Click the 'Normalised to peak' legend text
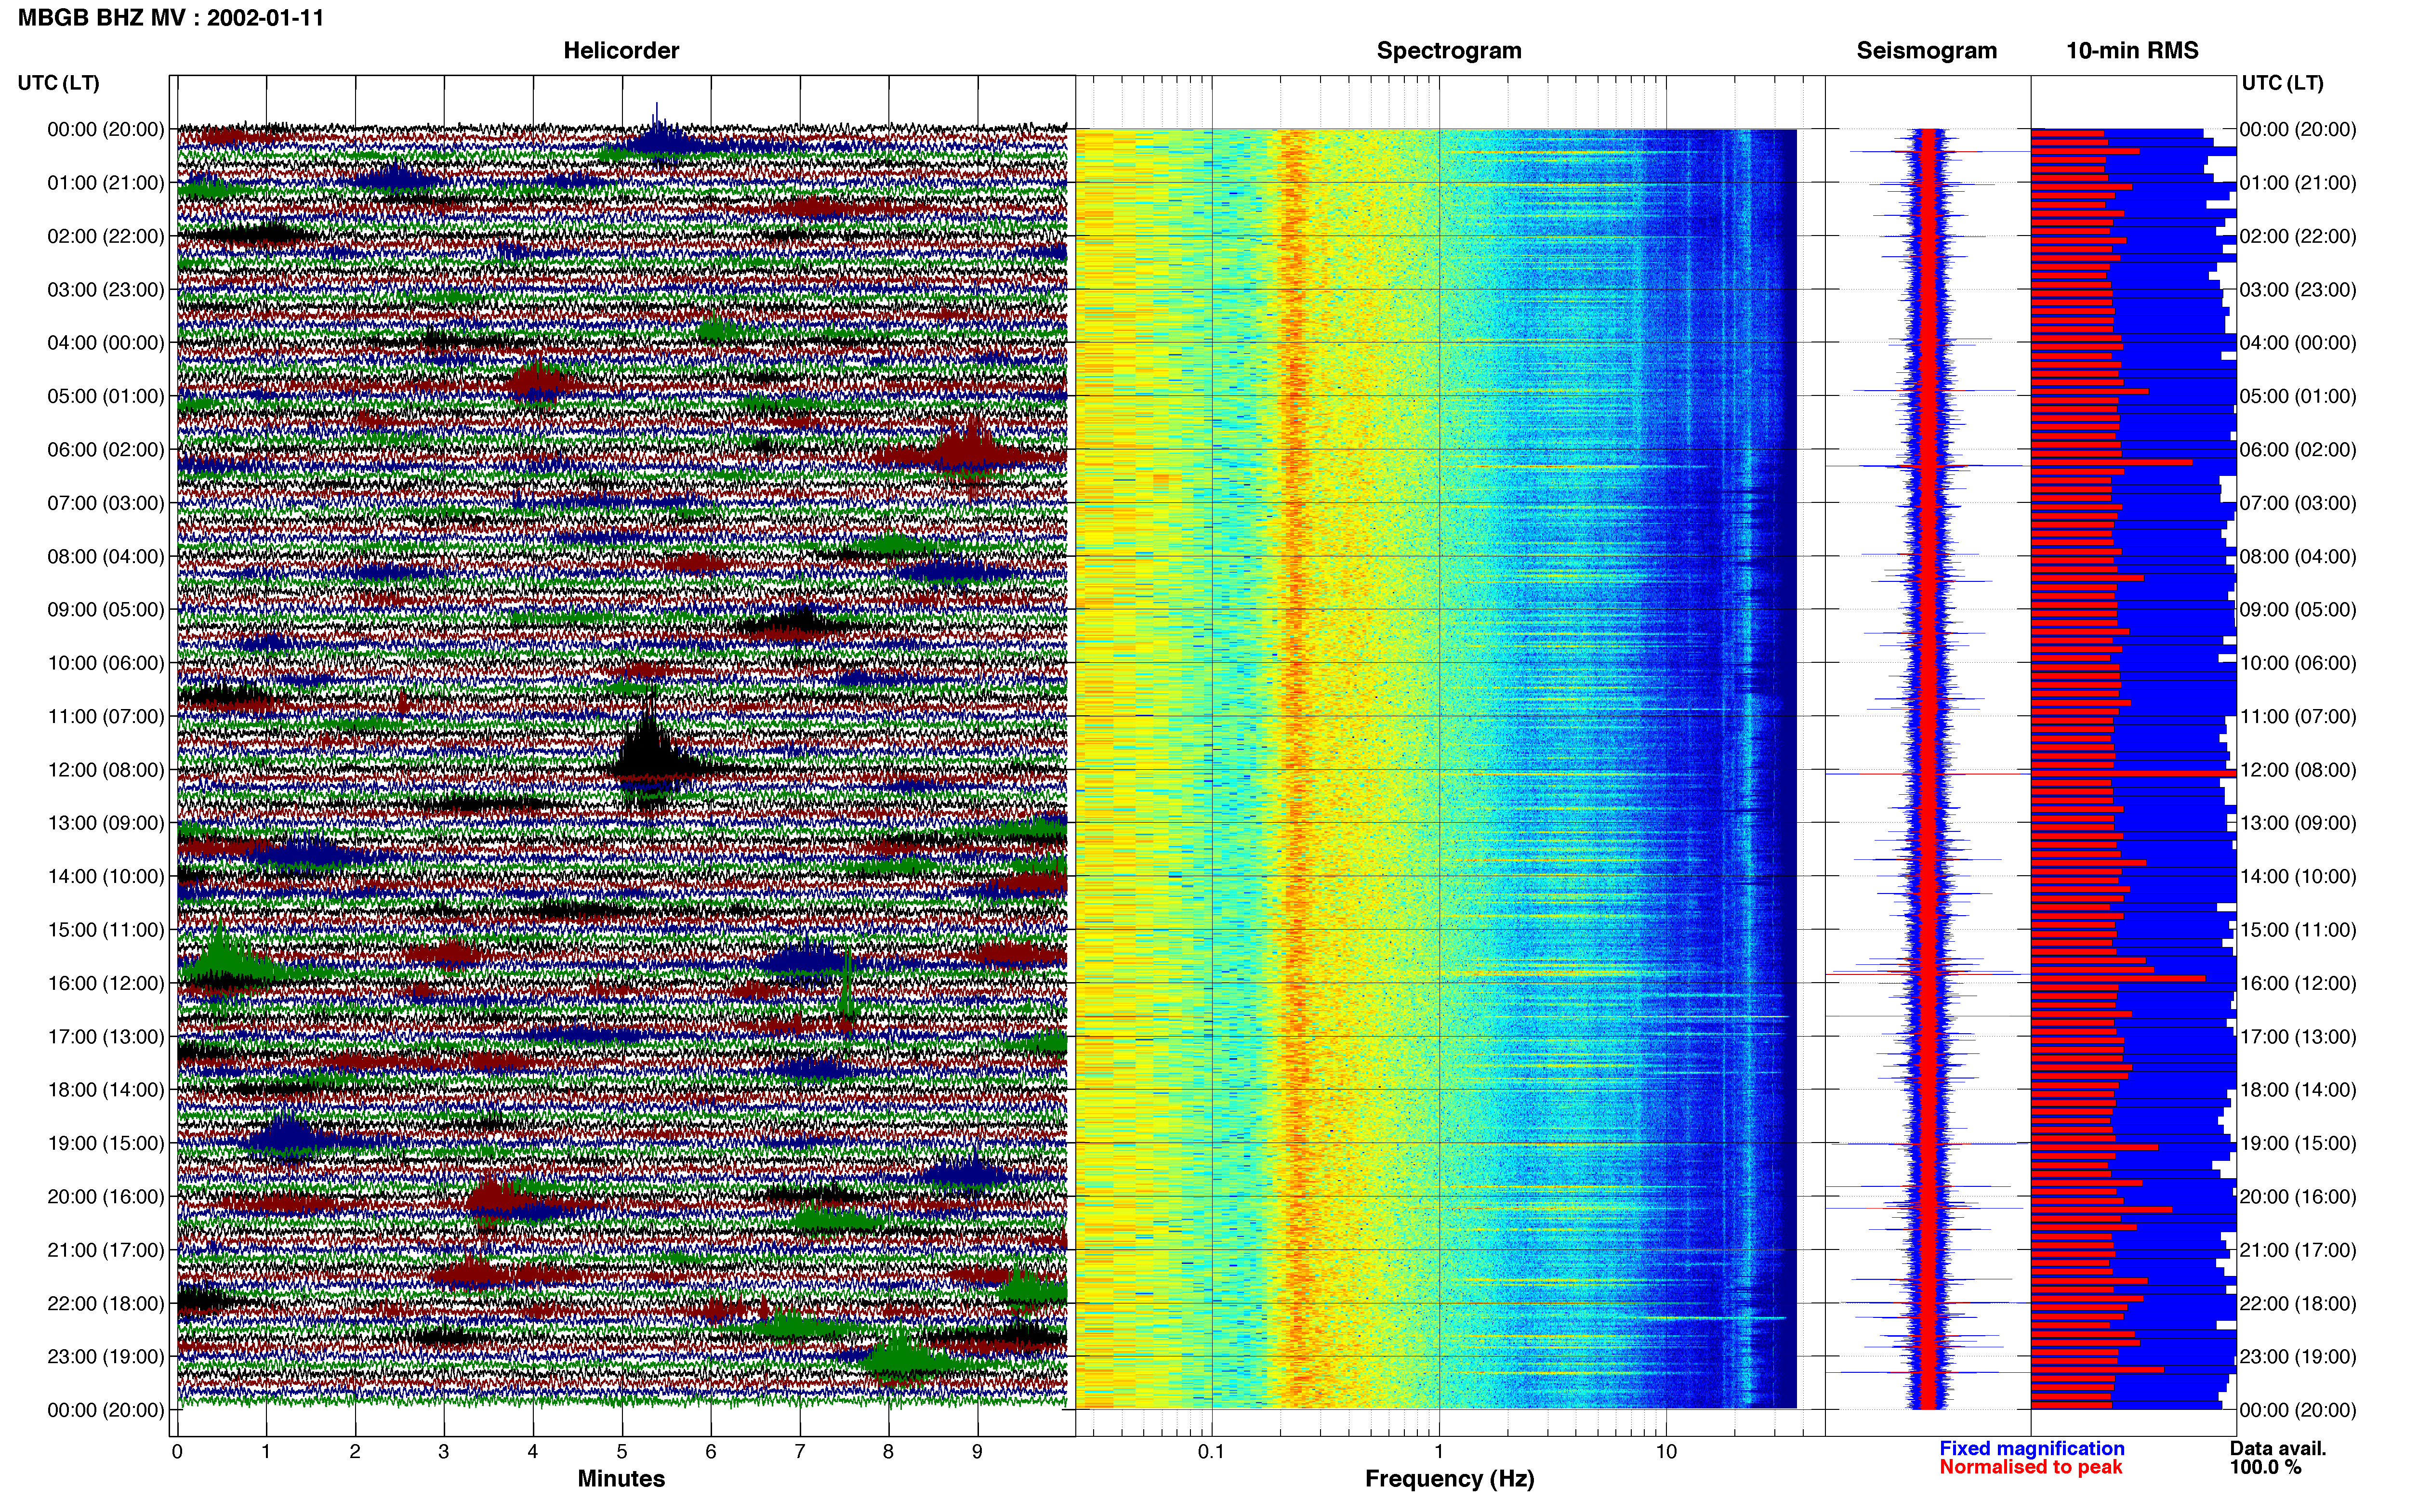2418x1512 pixels. pos(2031,1467)
